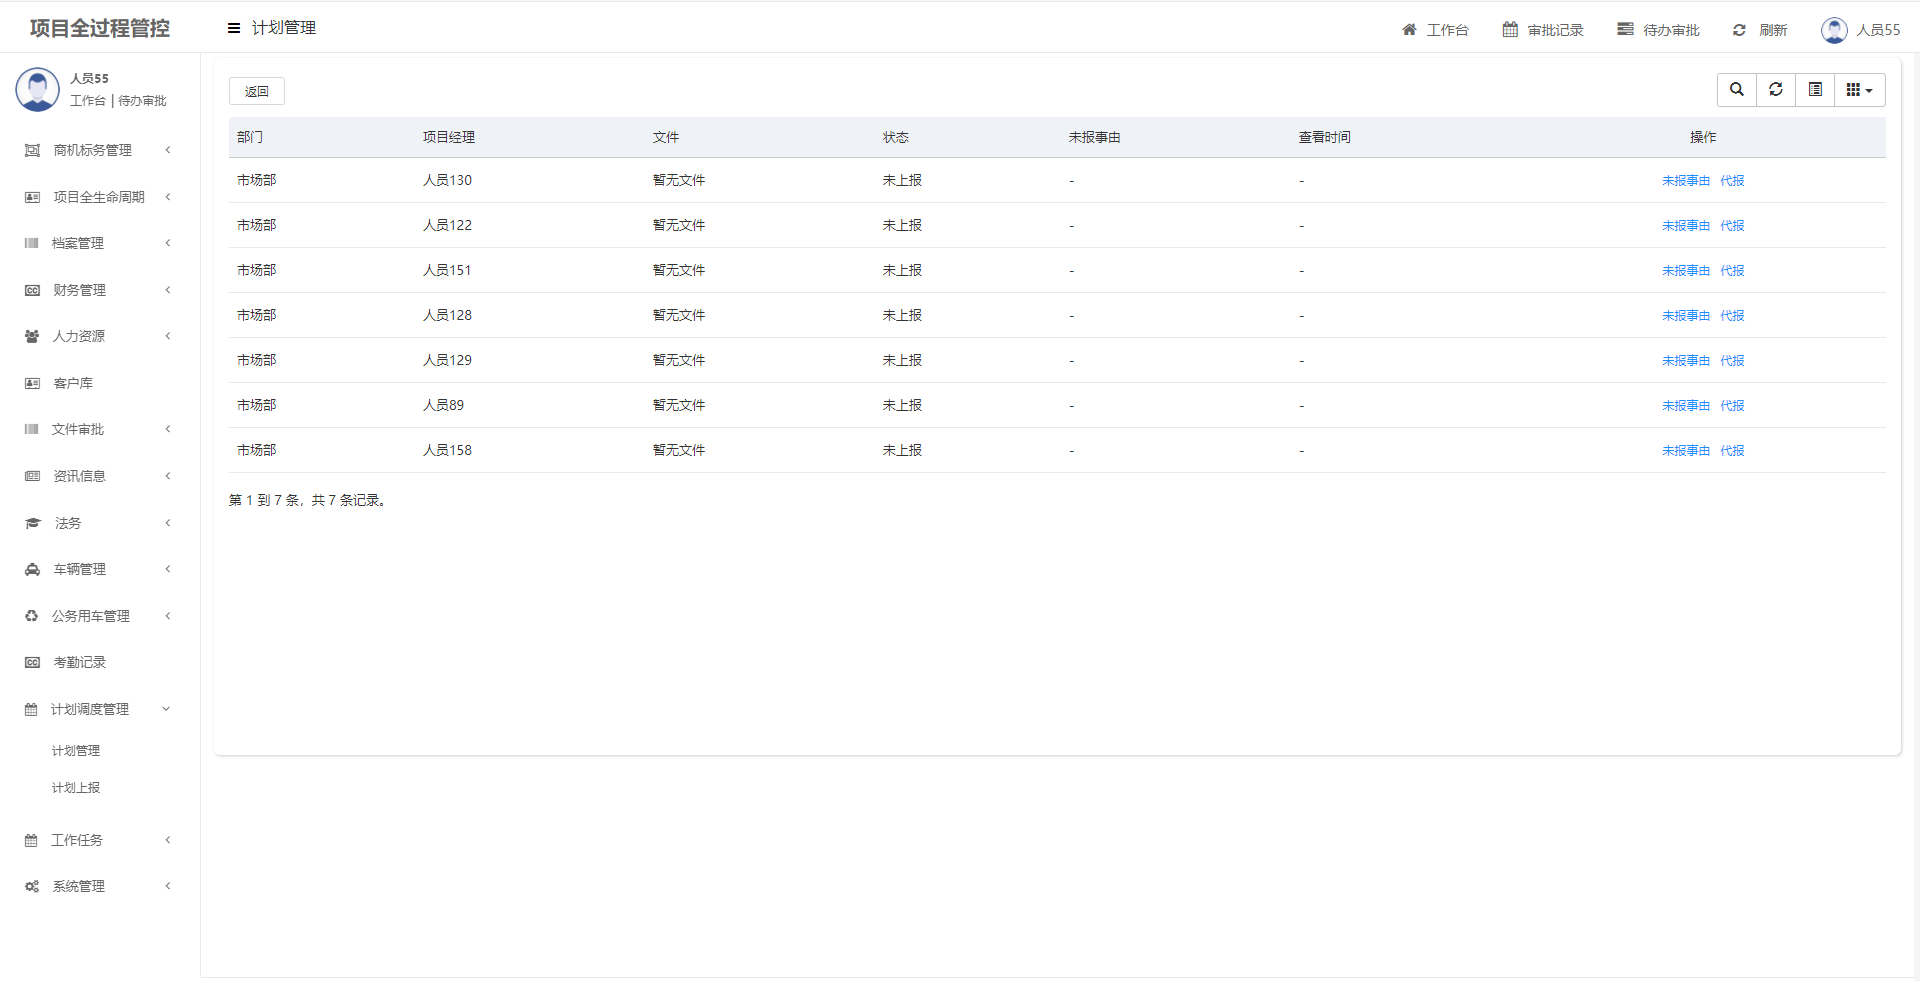Click the table refresh icon button
The width and height of the screenshot is (1920, 981).
[x=1776, y=90]
